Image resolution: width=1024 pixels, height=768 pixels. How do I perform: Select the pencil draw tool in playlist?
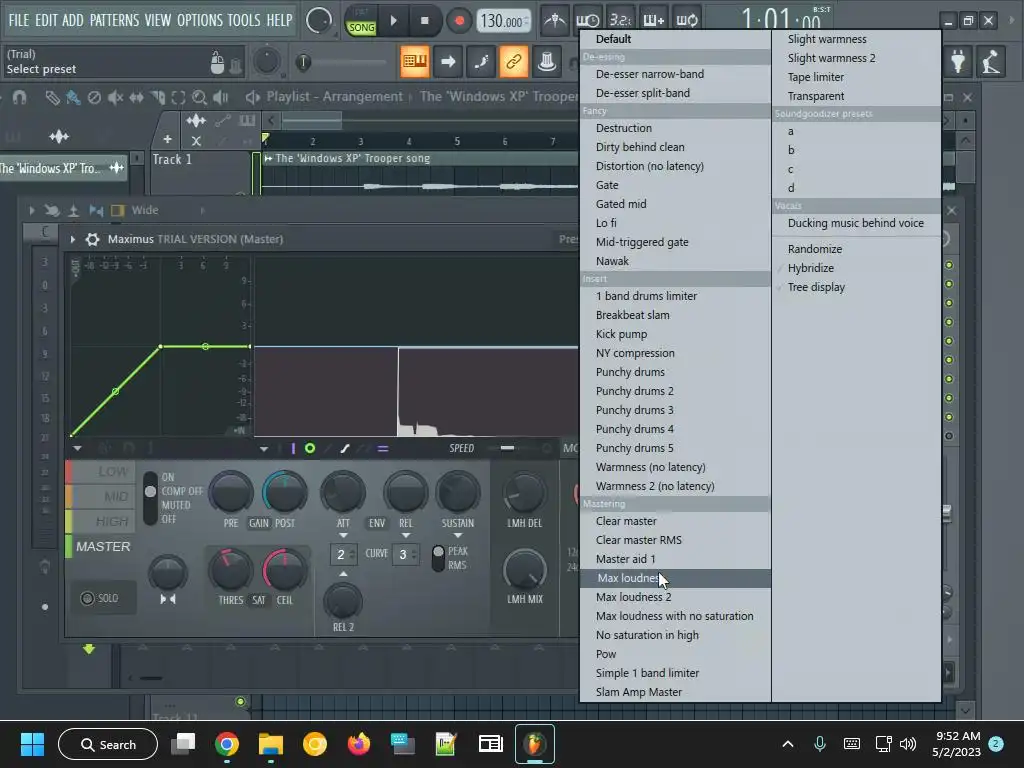(x=52, y=98)
